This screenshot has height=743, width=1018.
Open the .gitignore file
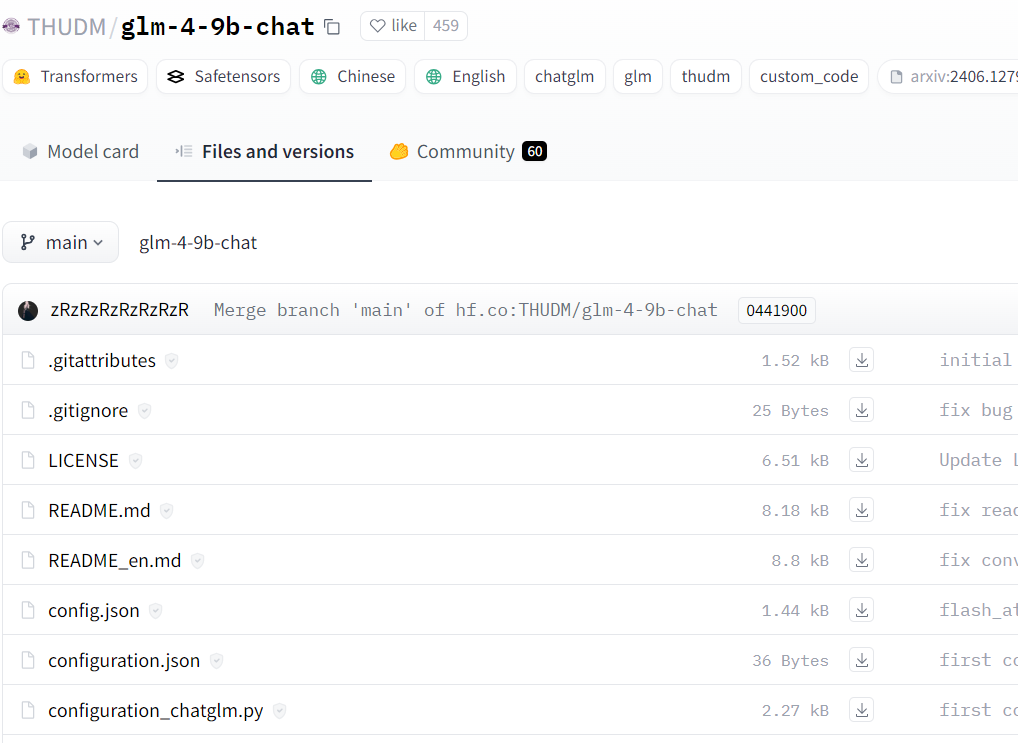tap(88, 410)
